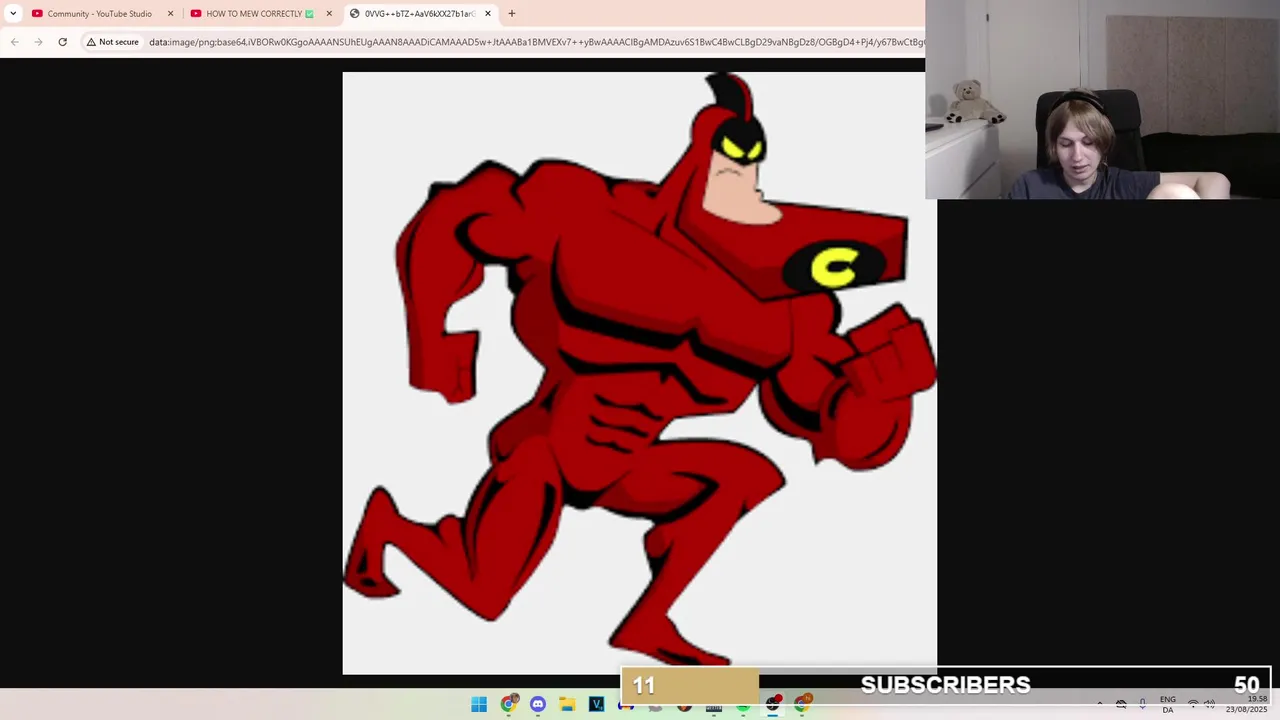Switch to Community - YouTube Studio tab
The width and height of the screenshot is (1280, 720).
tap(99, 13)
